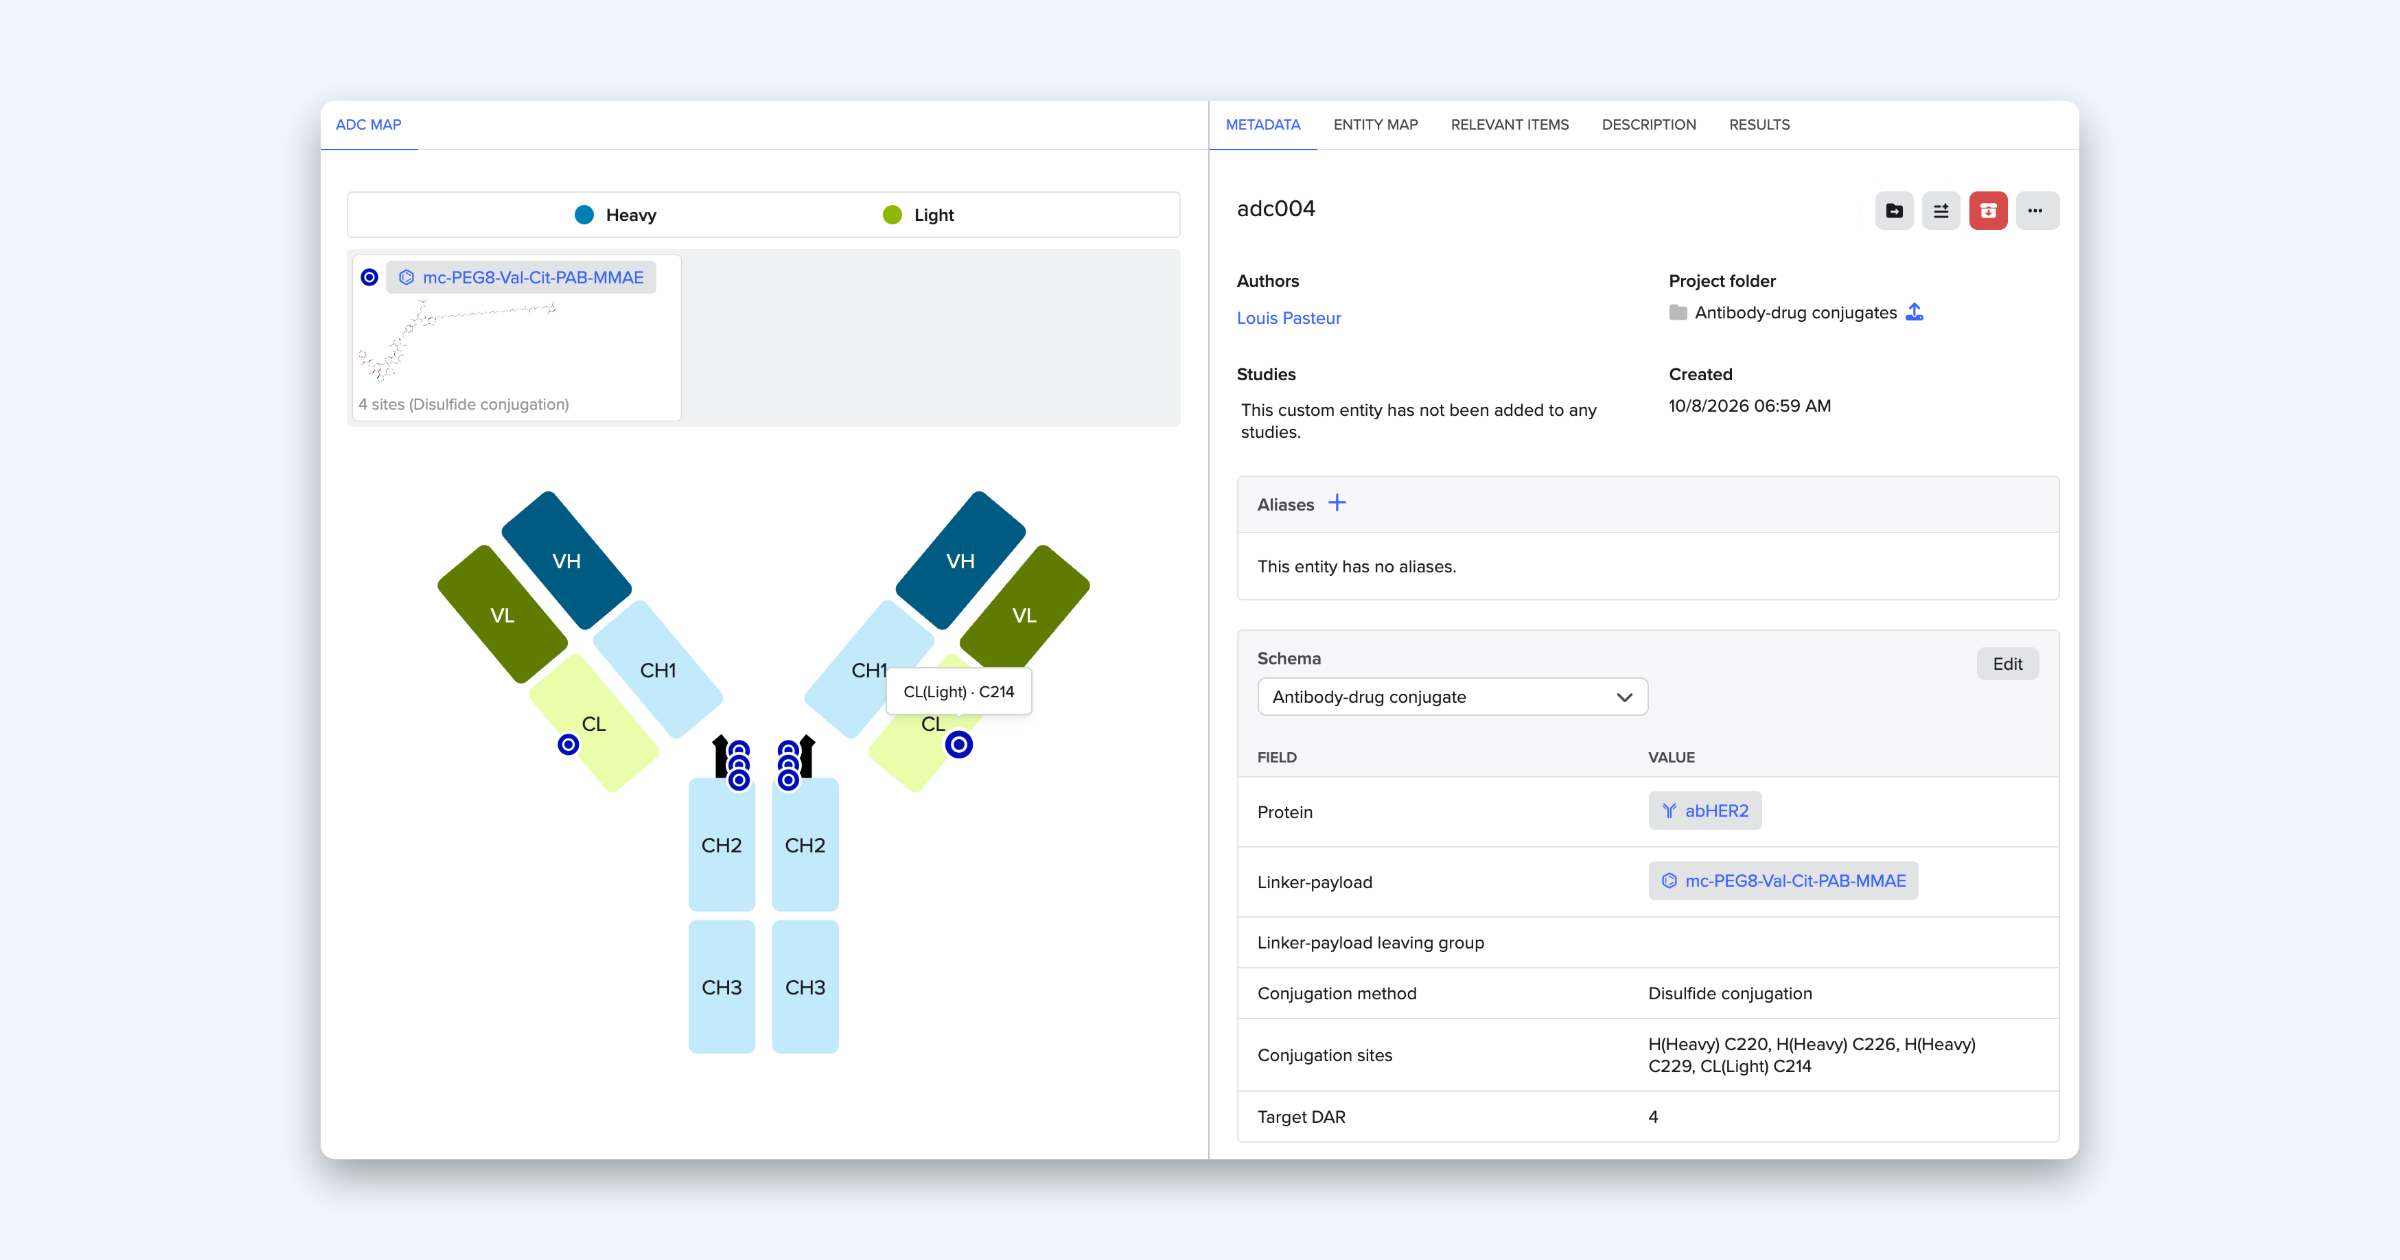
Task: Select the left VH domain block
Action: (x=567, y=560)
